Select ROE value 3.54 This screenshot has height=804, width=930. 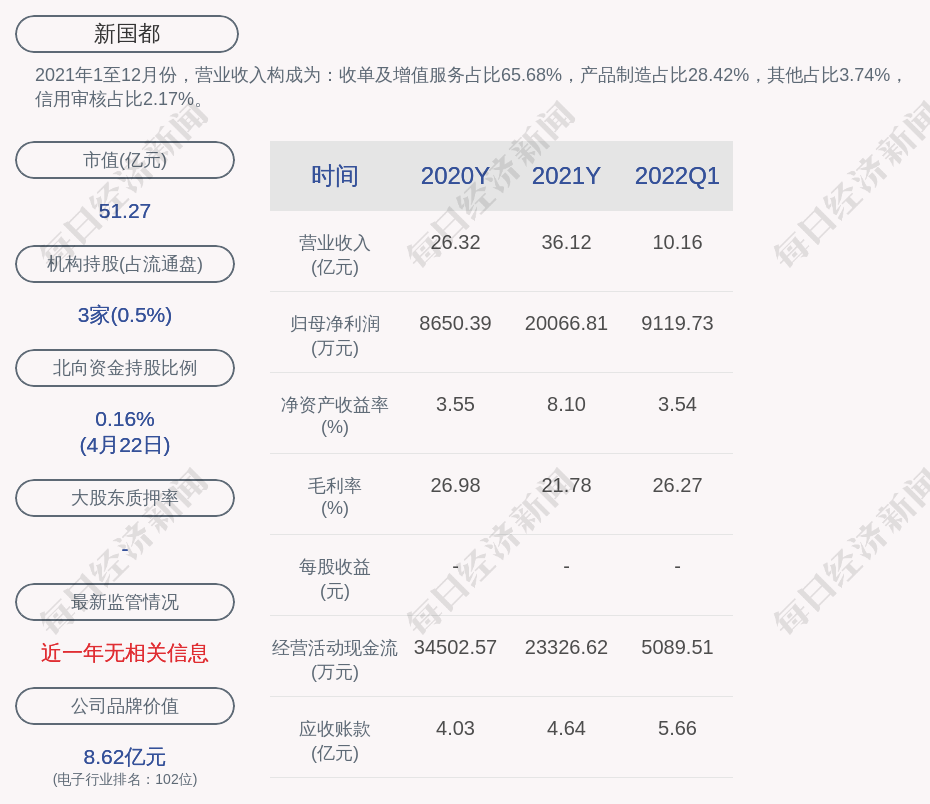pyautogui.click(x=677, y=404)
